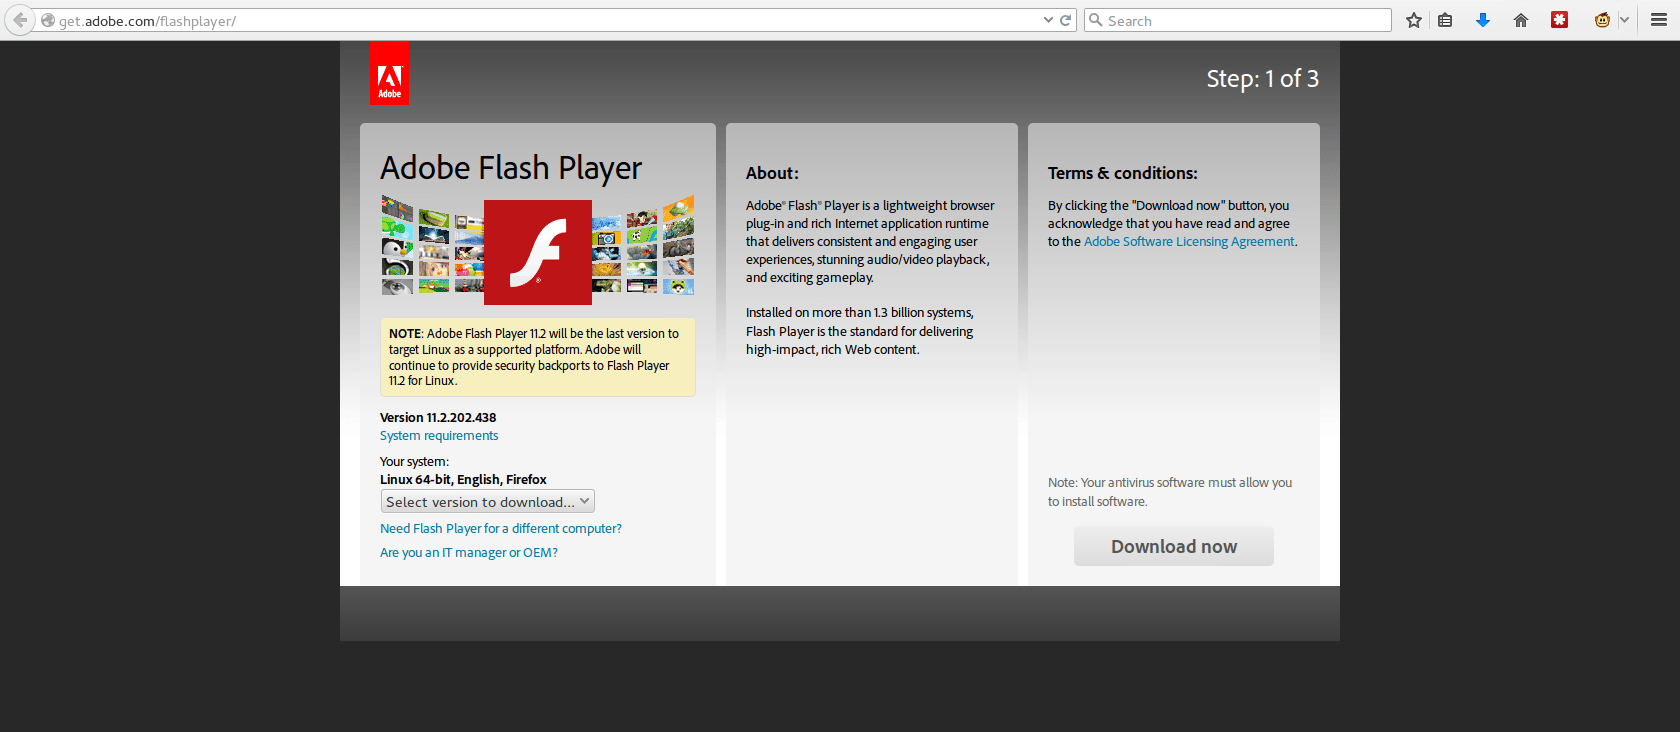The height and width of the screenshot is (732, 1680).
Task: Open the Firefox hamburger menu
Action: [x=1659, y=20]
